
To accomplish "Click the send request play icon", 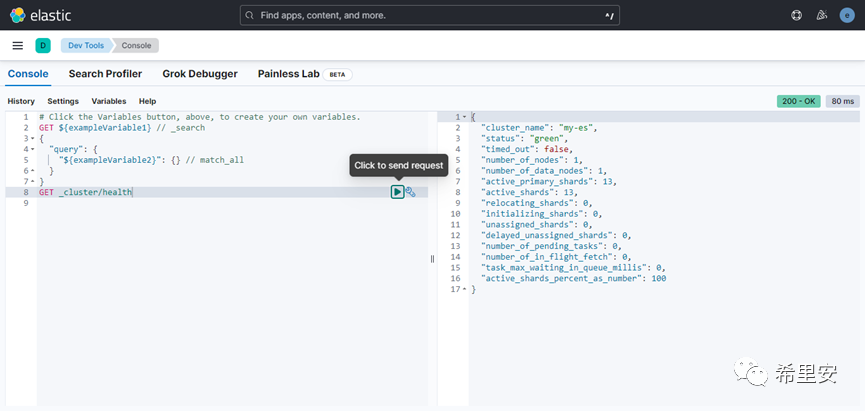I will click(397, 192).
